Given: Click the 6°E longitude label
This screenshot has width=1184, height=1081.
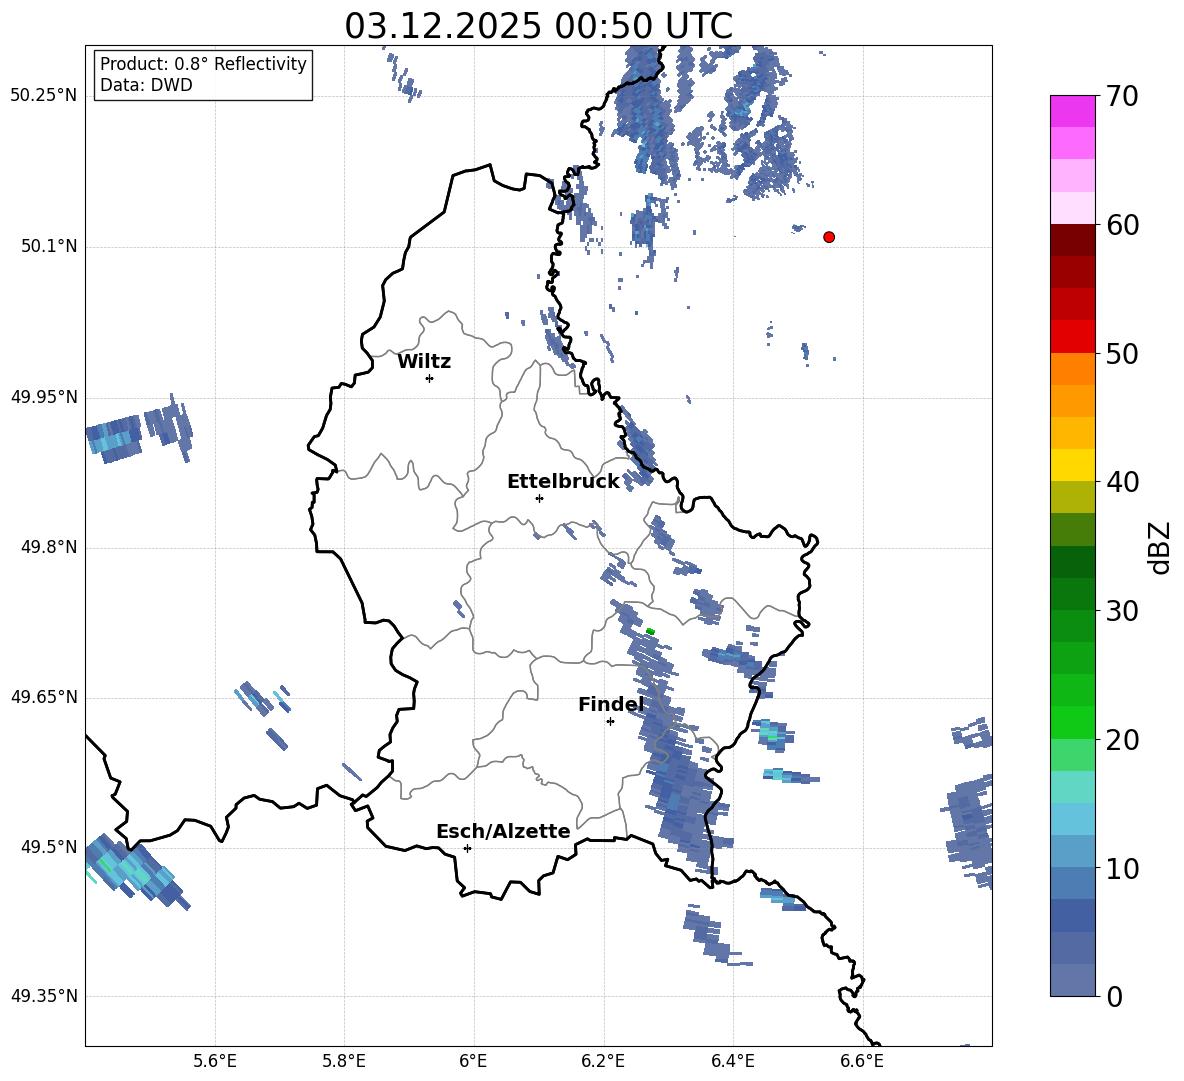Looking at the screenshot, I should coord(473,1061).
